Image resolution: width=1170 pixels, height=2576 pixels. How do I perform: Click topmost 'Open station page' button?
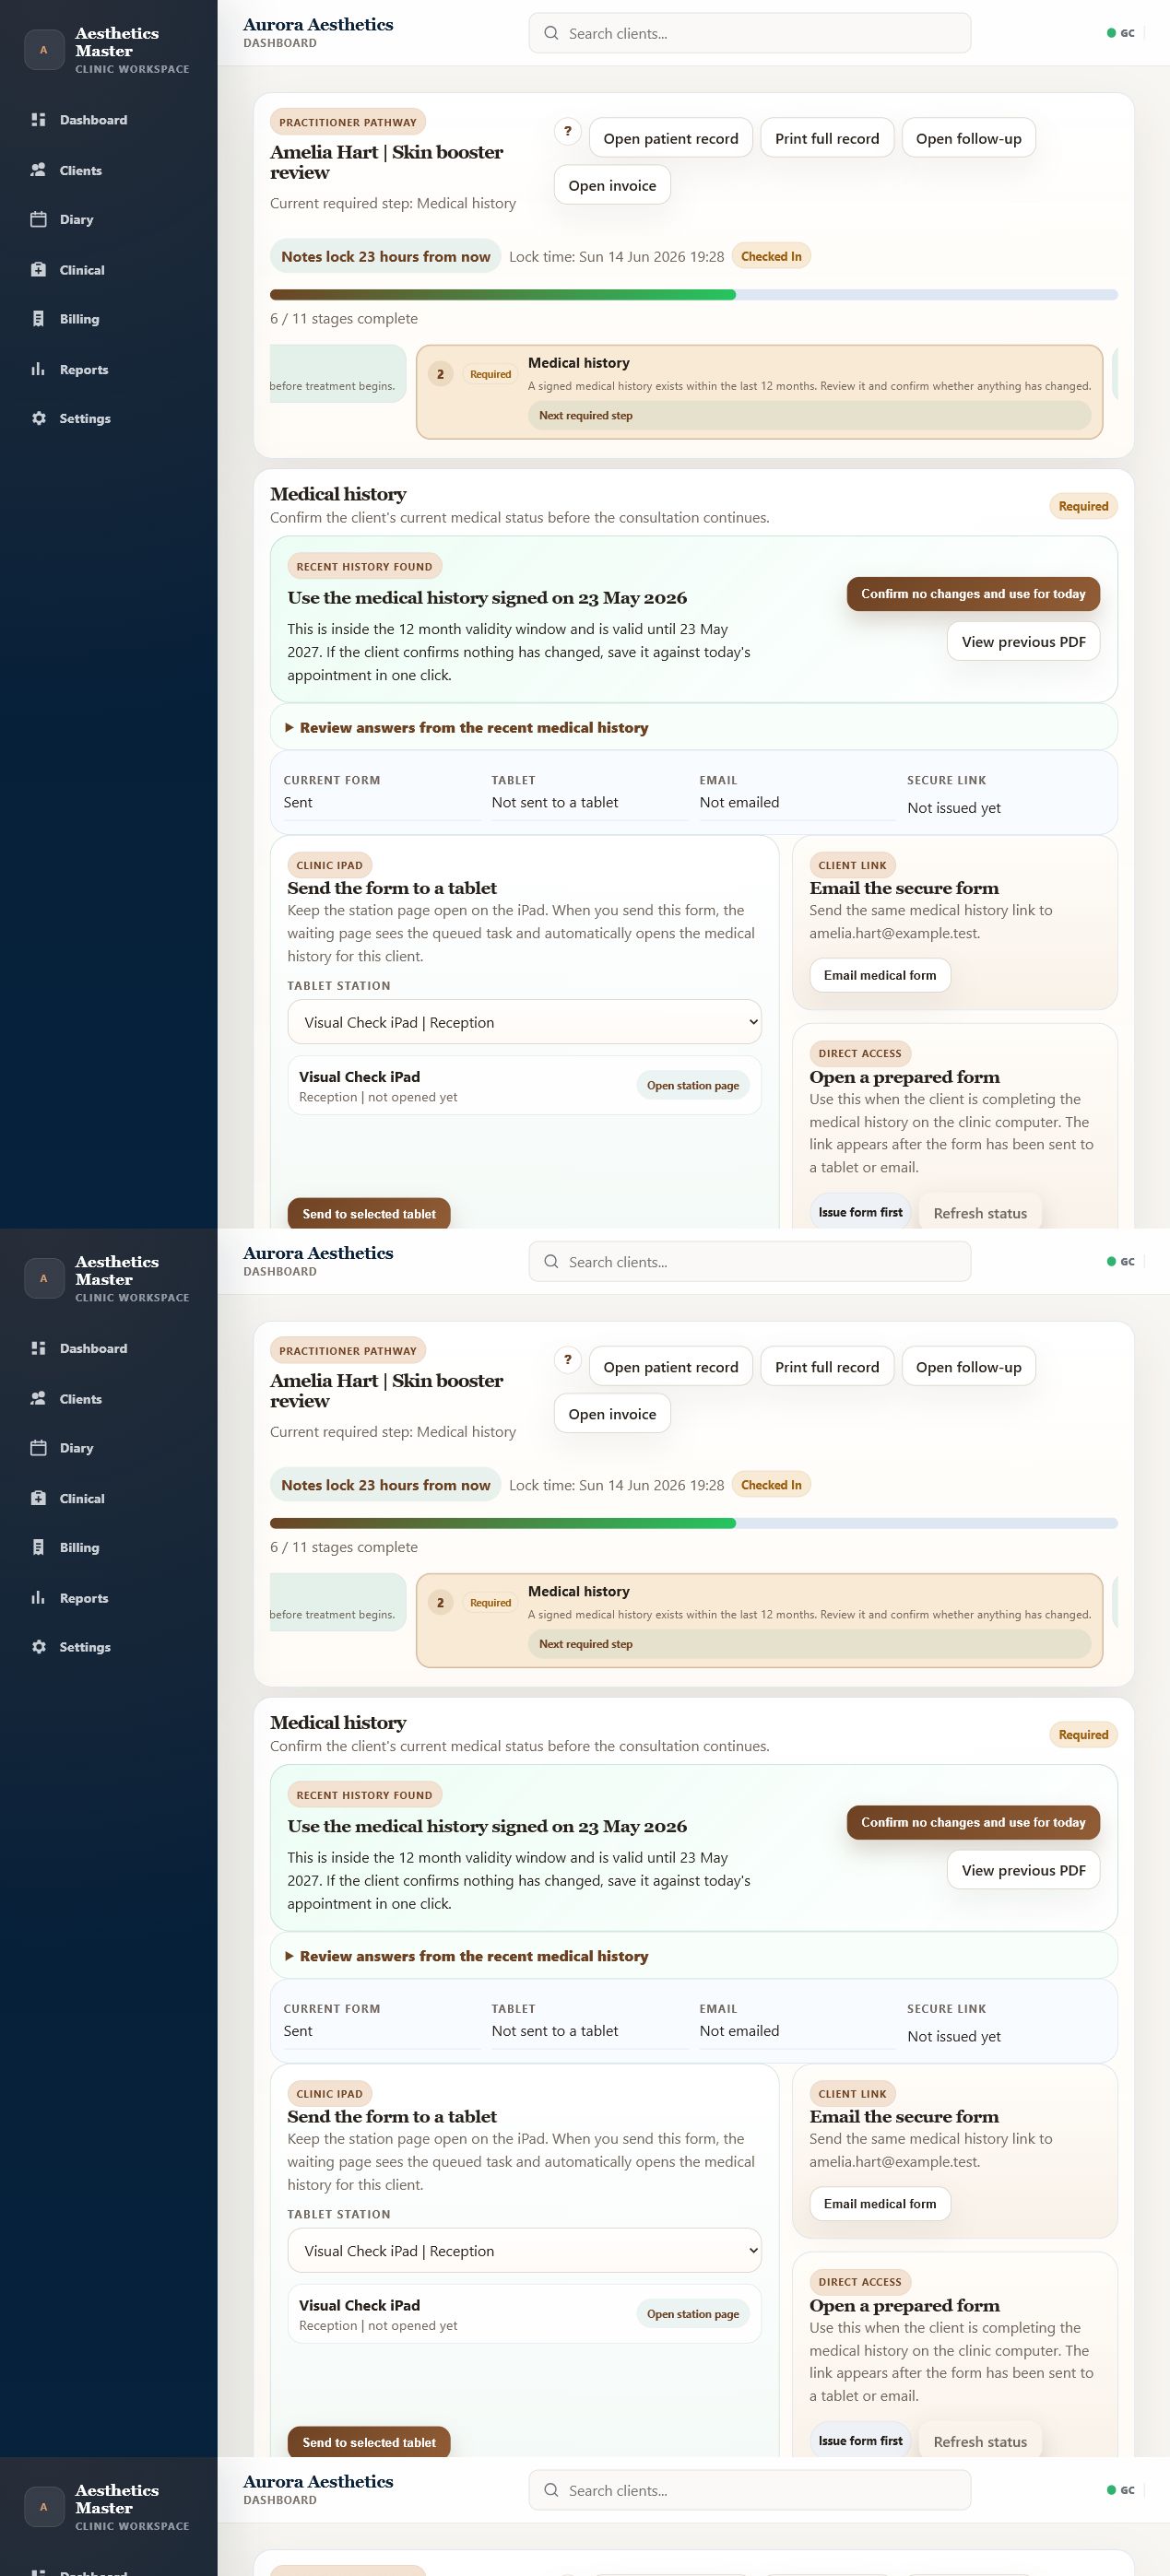pyautogui.click(x=693, y=1085)
